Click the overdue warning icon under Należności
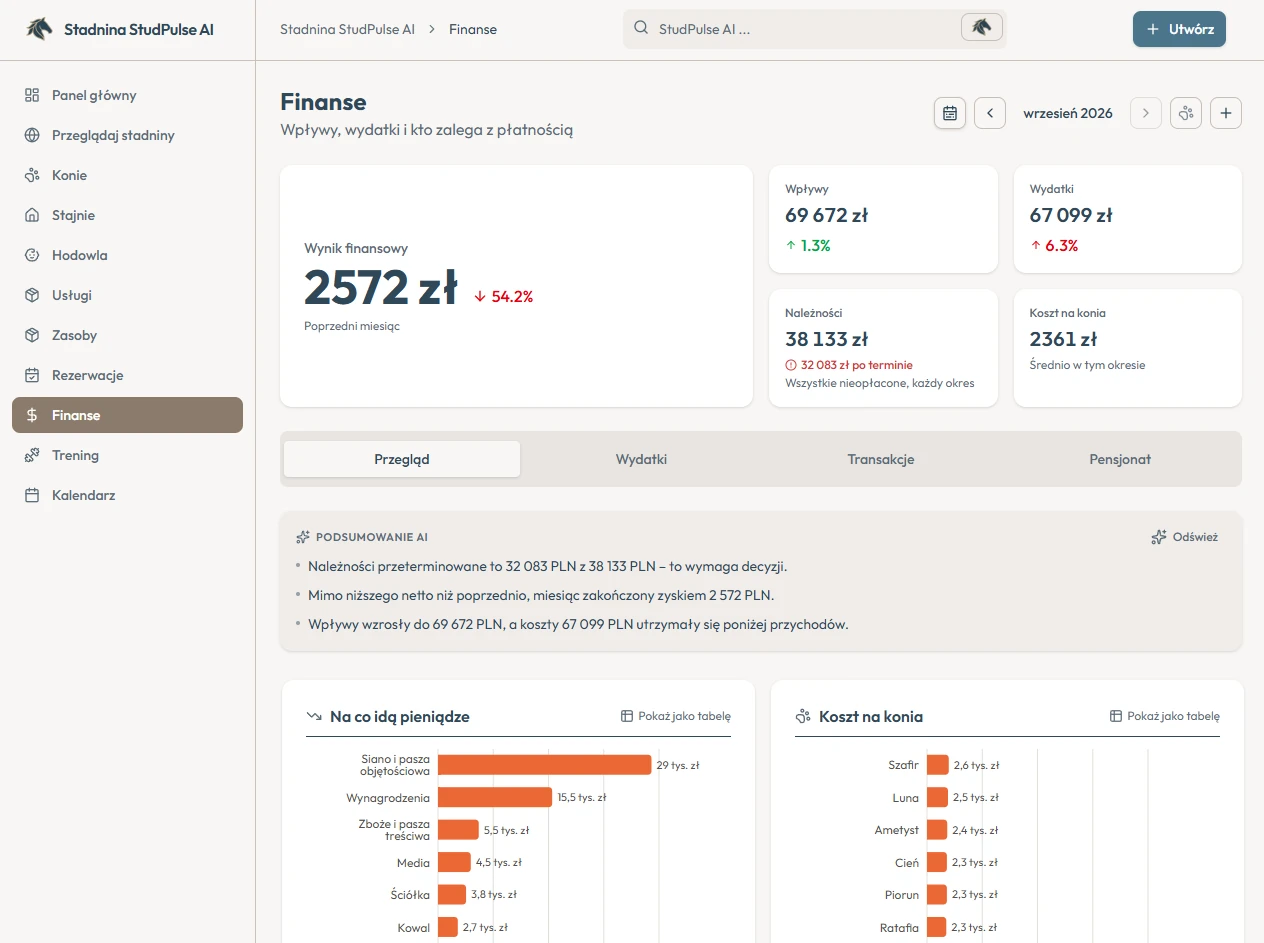Image resolution: width=1264 pixels, height=943 pixels. 791,365
